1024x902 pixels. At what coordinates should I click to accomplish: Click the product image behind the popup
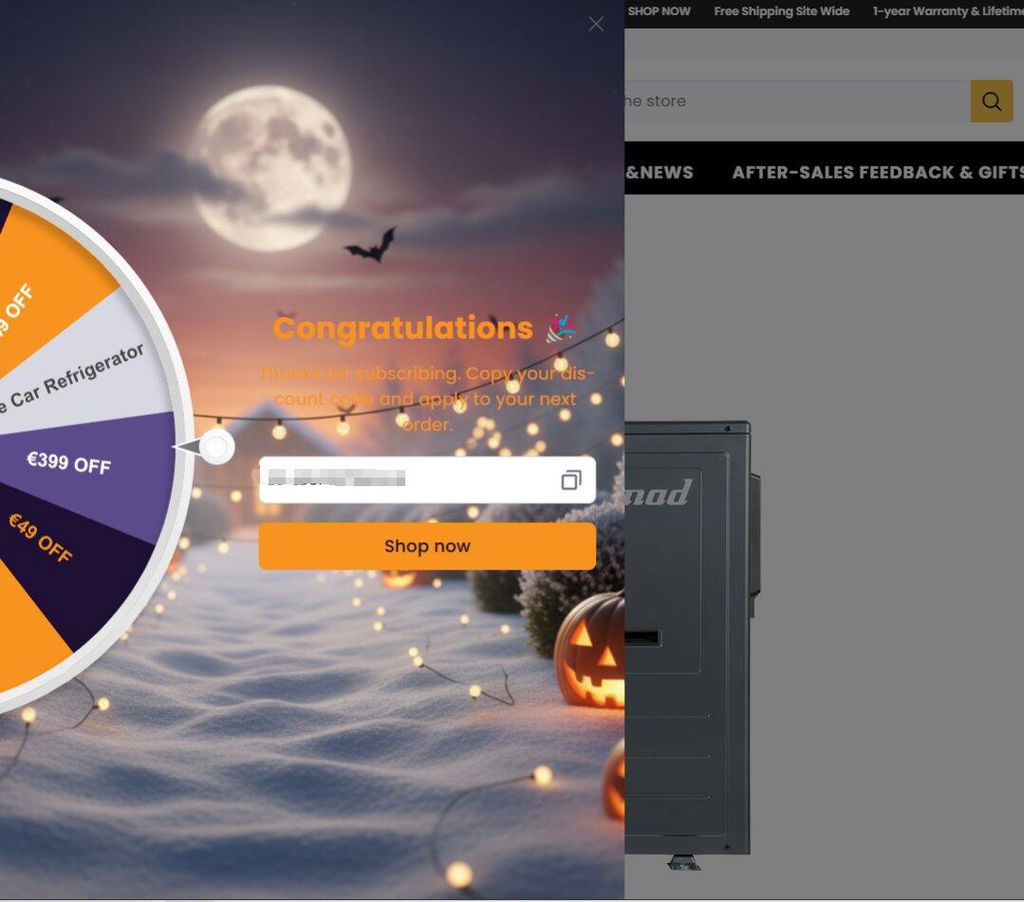click(691, 643)
